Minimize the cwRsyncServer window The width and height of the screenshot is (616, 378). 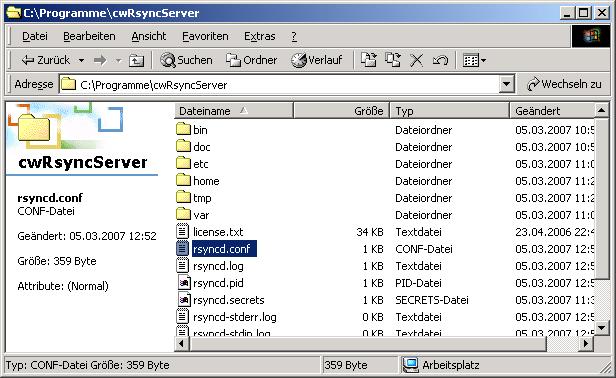point(567,13)
